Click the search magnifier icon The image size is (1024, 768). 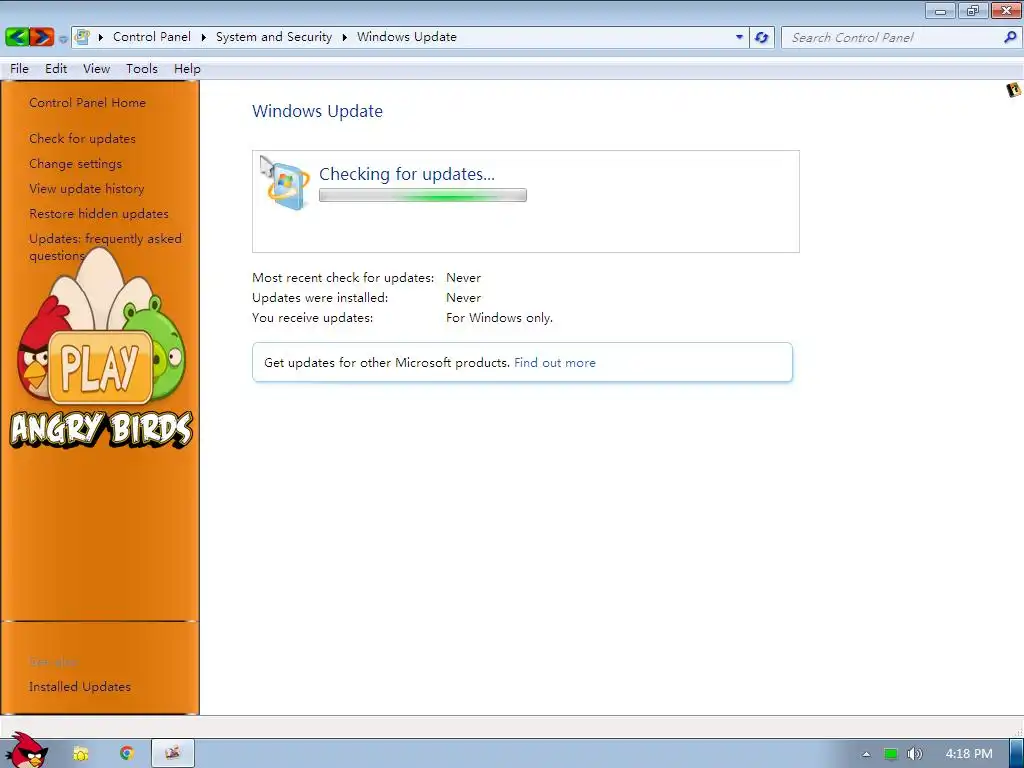click(1010, 37)
